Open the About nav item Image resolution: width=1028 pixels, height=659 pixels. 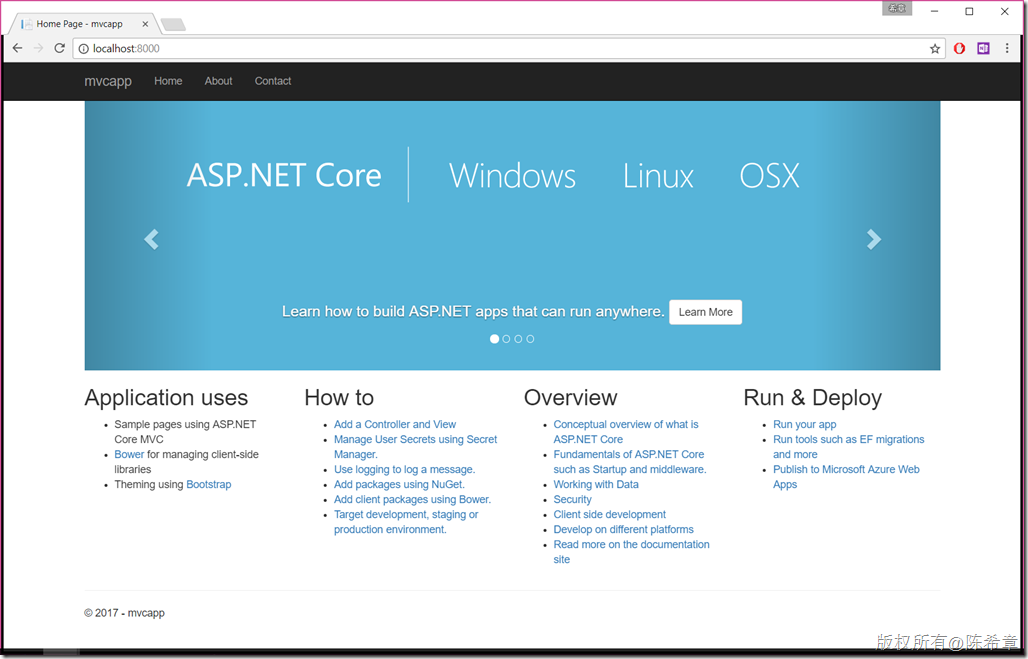218,81
